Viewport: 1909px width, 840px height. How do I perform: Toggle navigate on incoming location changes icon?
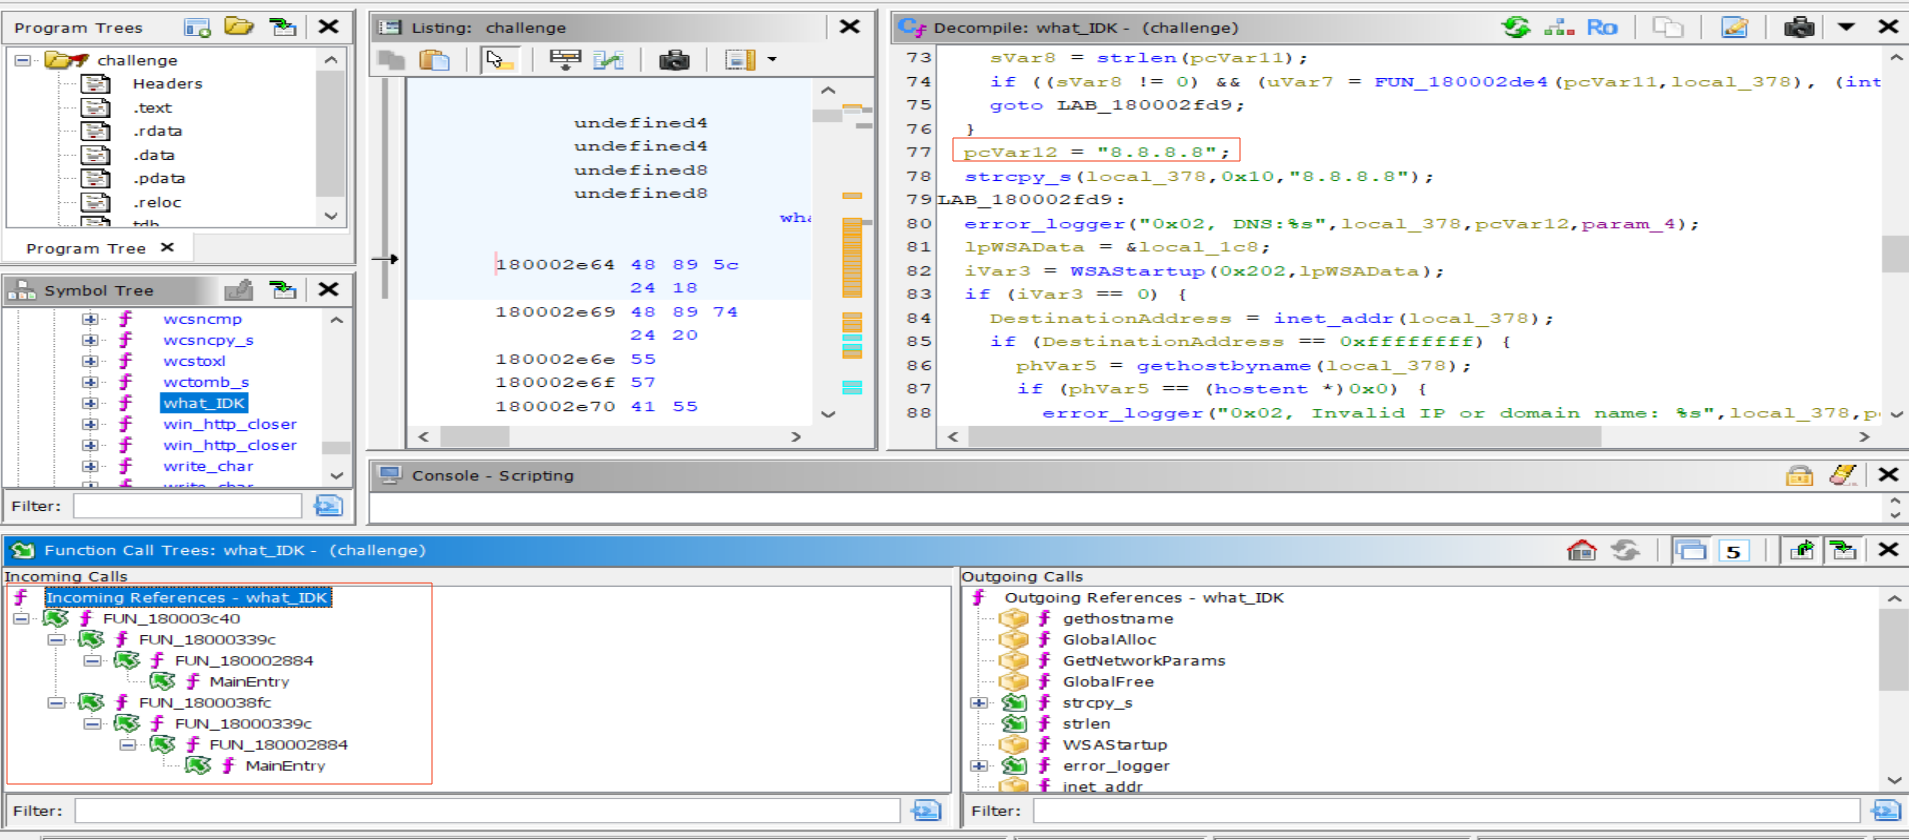point(1844,550)
